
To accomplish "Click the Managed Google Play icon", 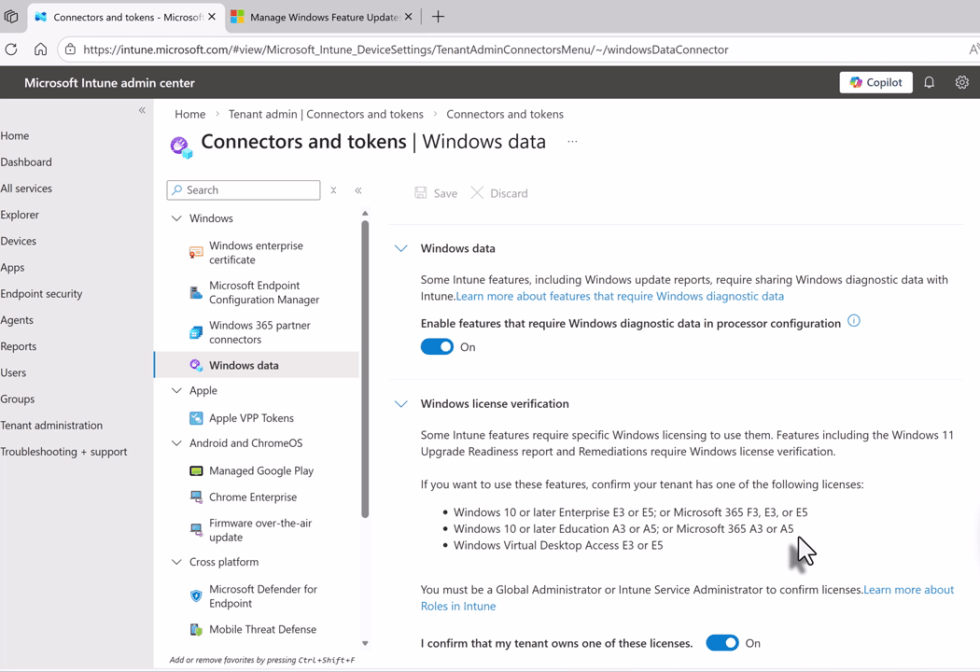I will point(196,471).
